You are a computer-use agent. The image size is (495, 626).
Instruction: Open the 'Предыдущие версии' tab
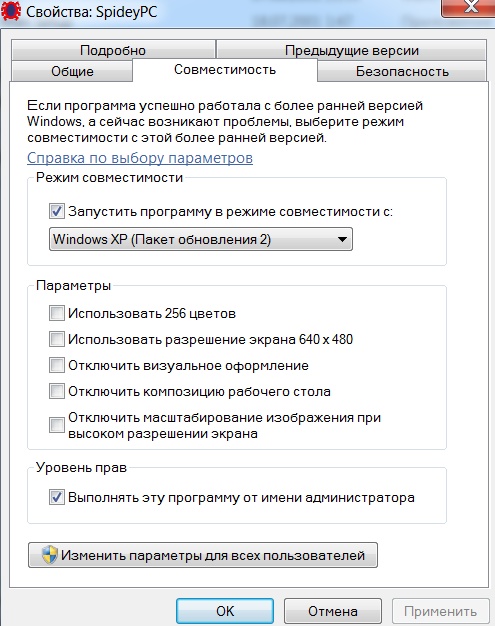click(352, 50)
